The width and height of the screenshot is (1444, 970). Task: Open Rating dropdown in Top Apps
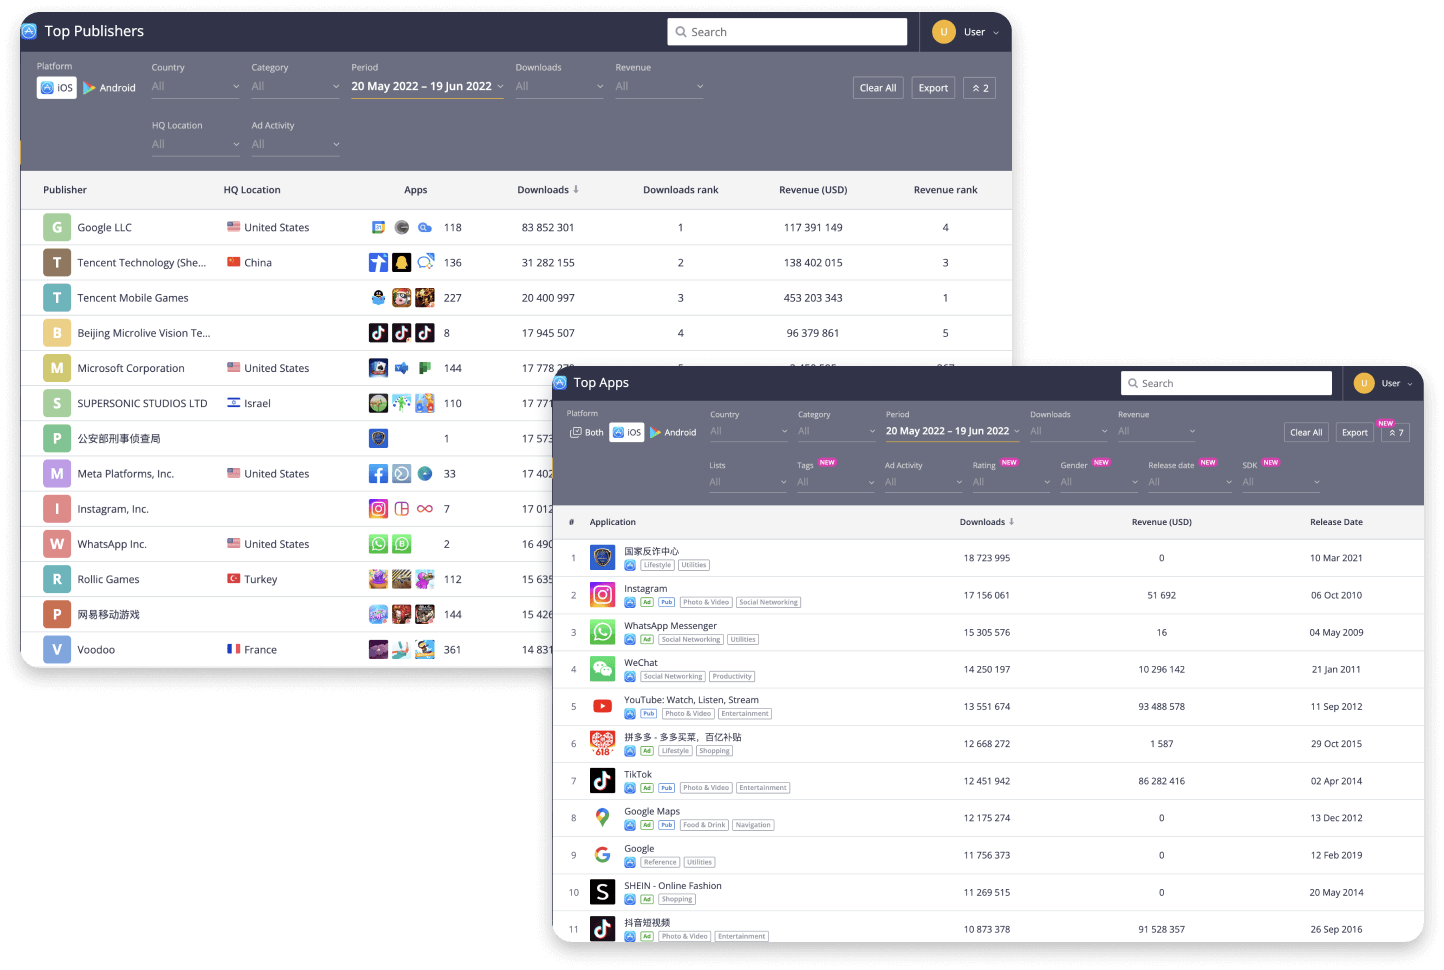(1012, 482)
